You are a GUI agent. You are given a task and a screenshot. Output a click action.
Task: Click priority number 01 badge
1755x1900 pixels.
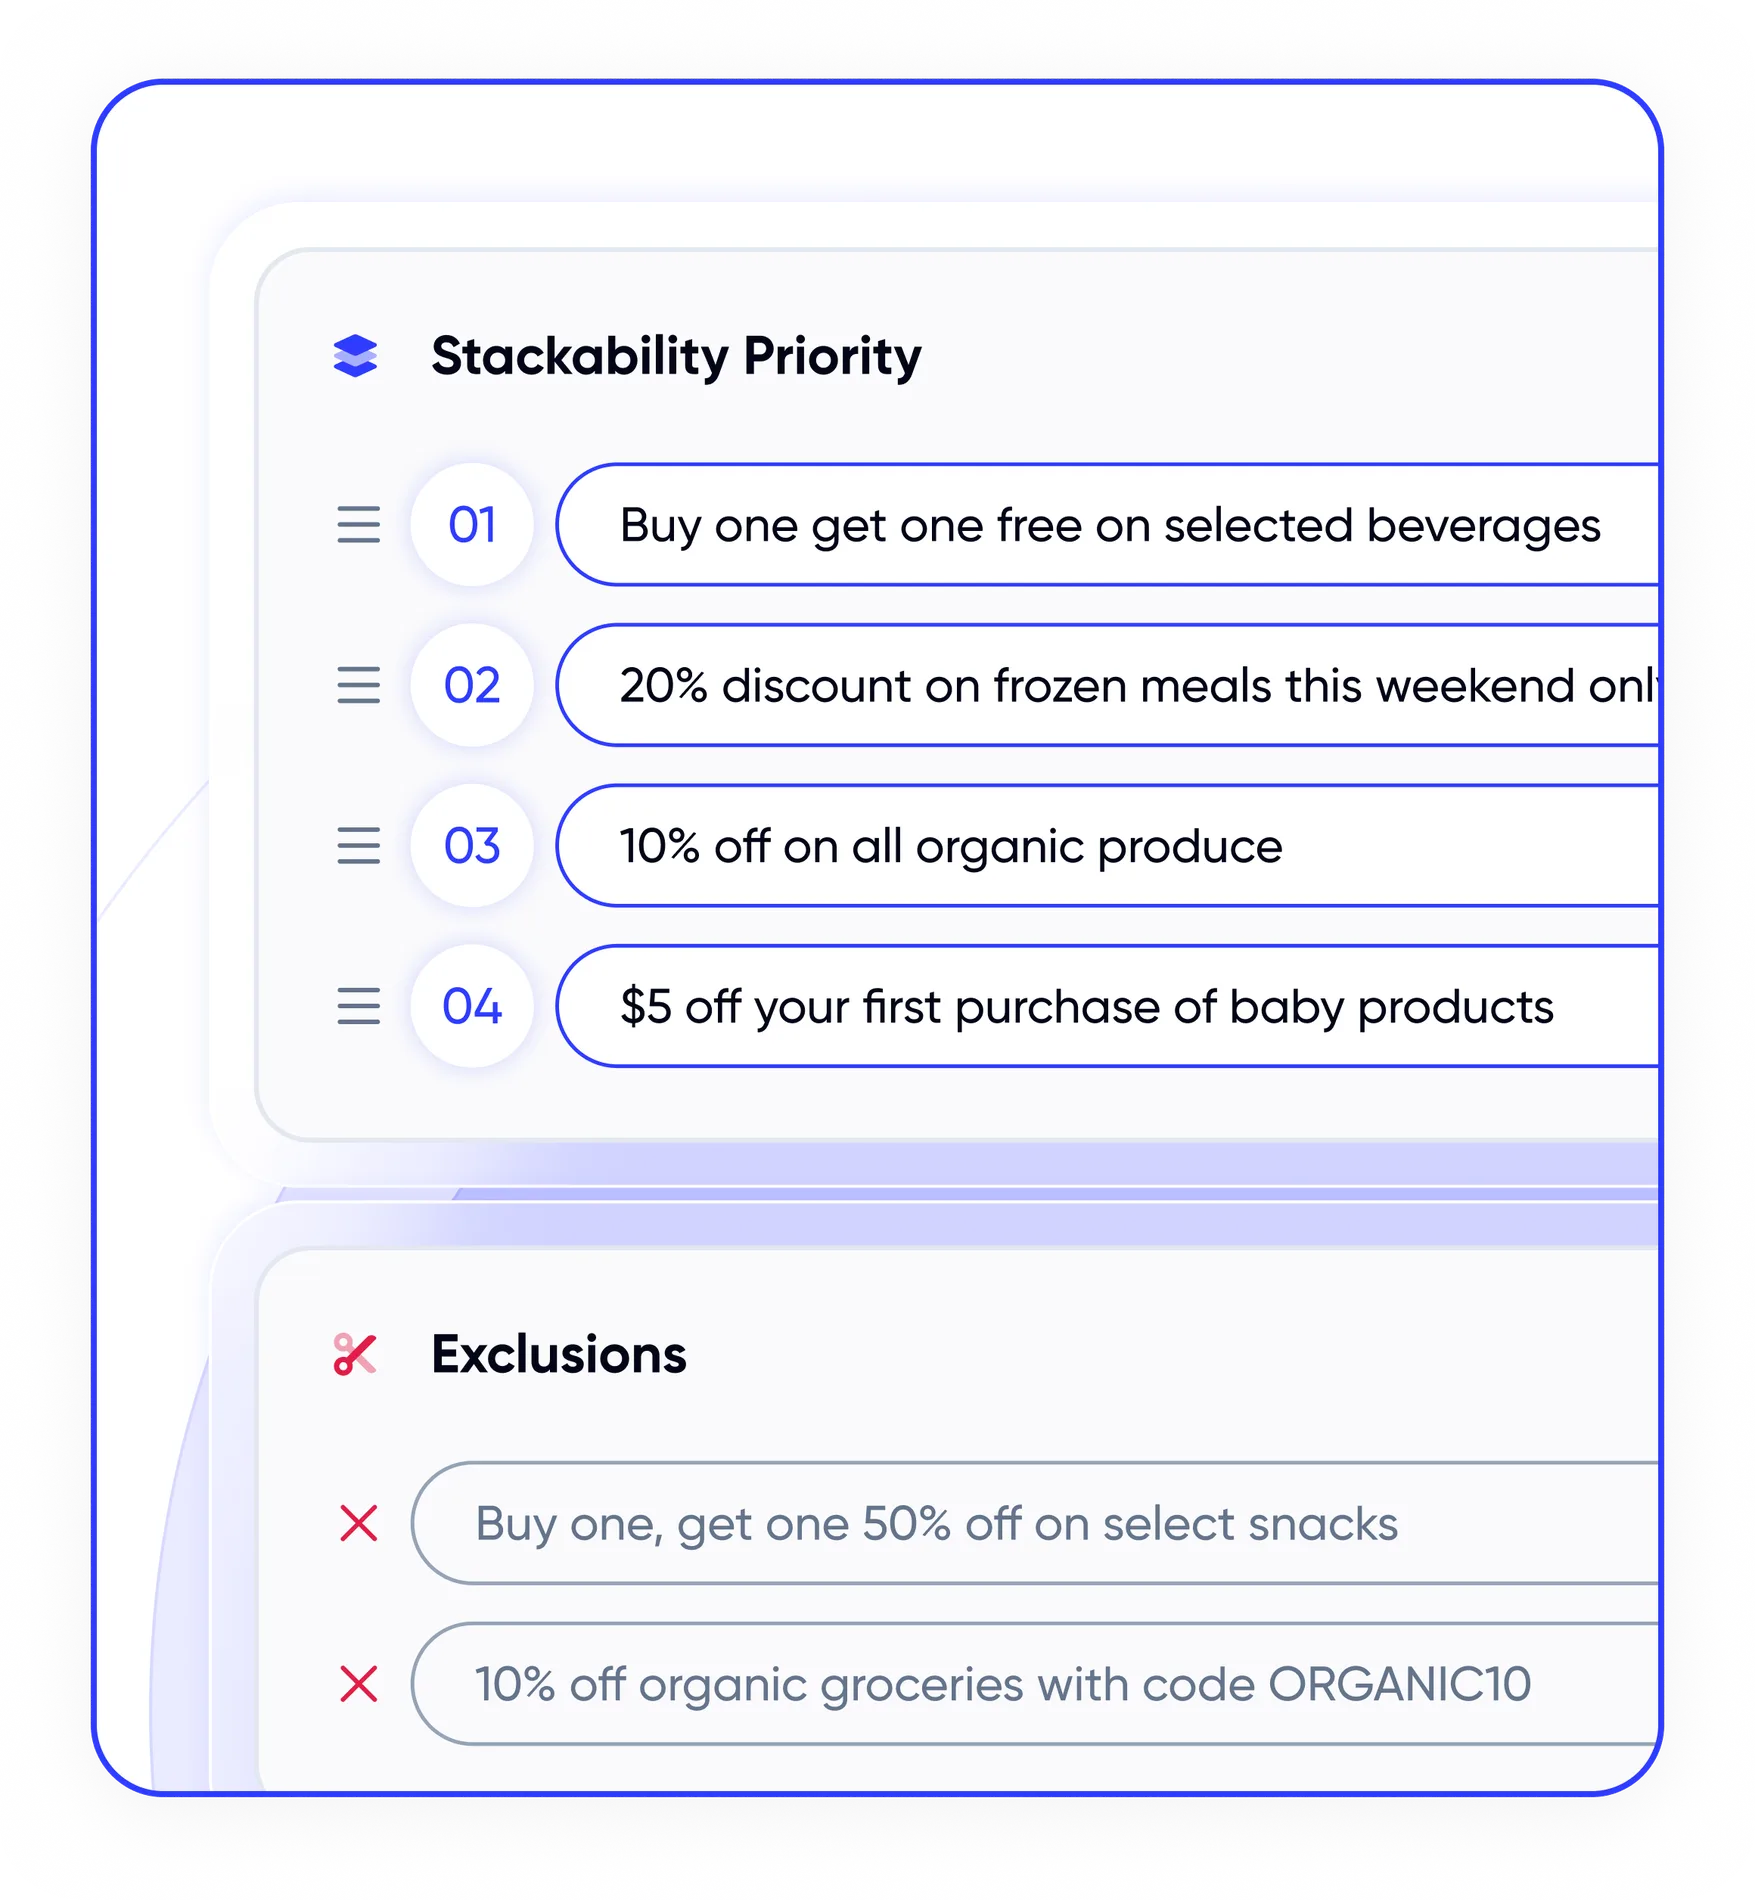472,525
